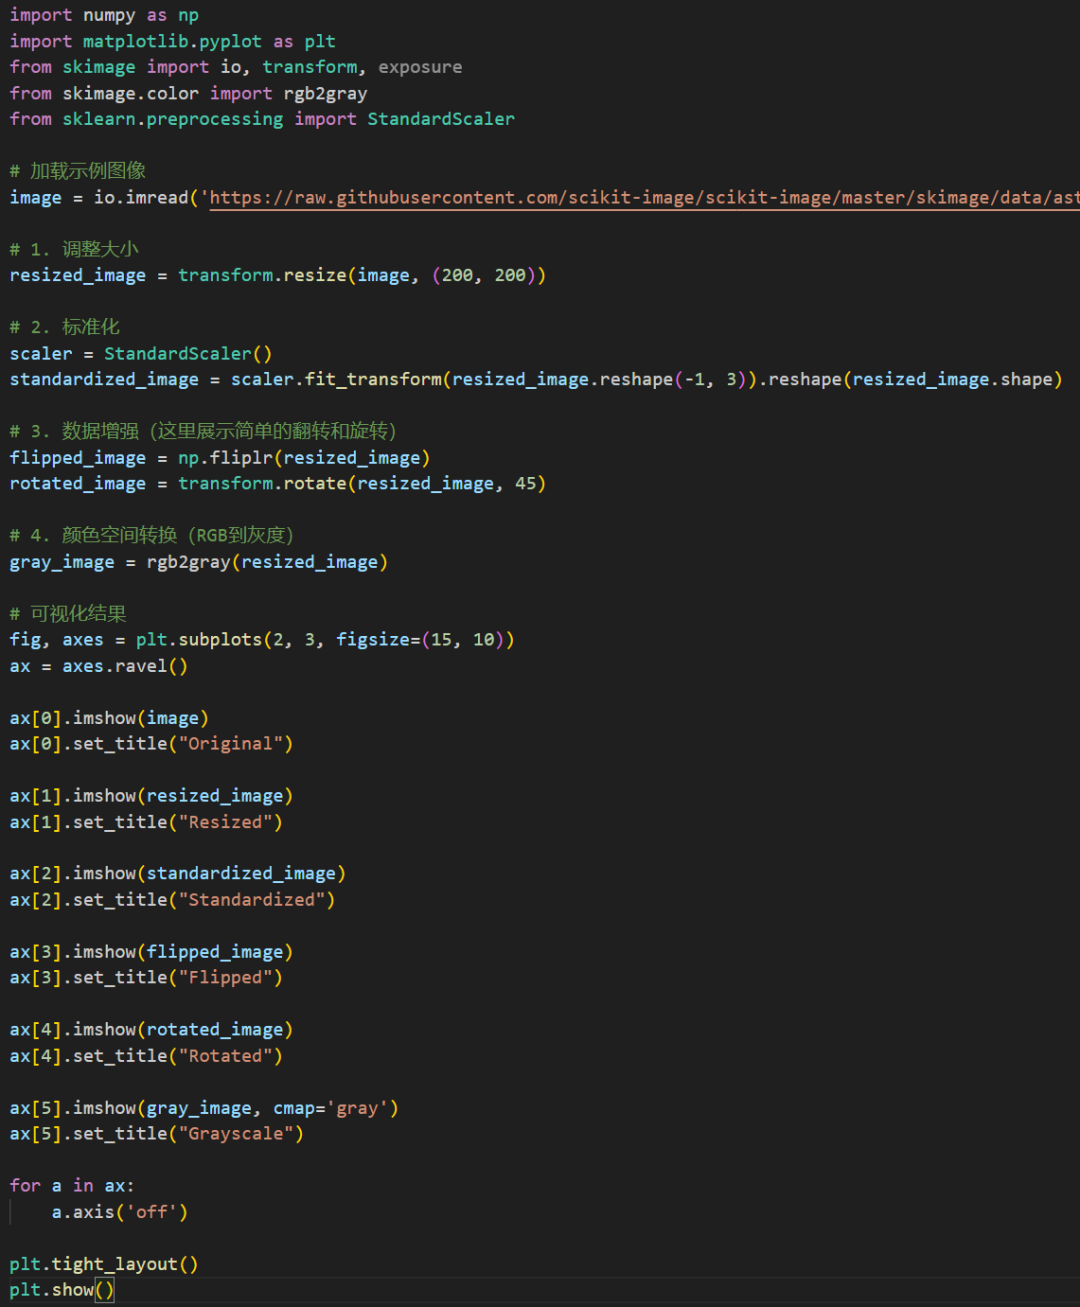Click comment '# 2. 标准化'
This screenshot has height=1307, width=1080.
64,327
